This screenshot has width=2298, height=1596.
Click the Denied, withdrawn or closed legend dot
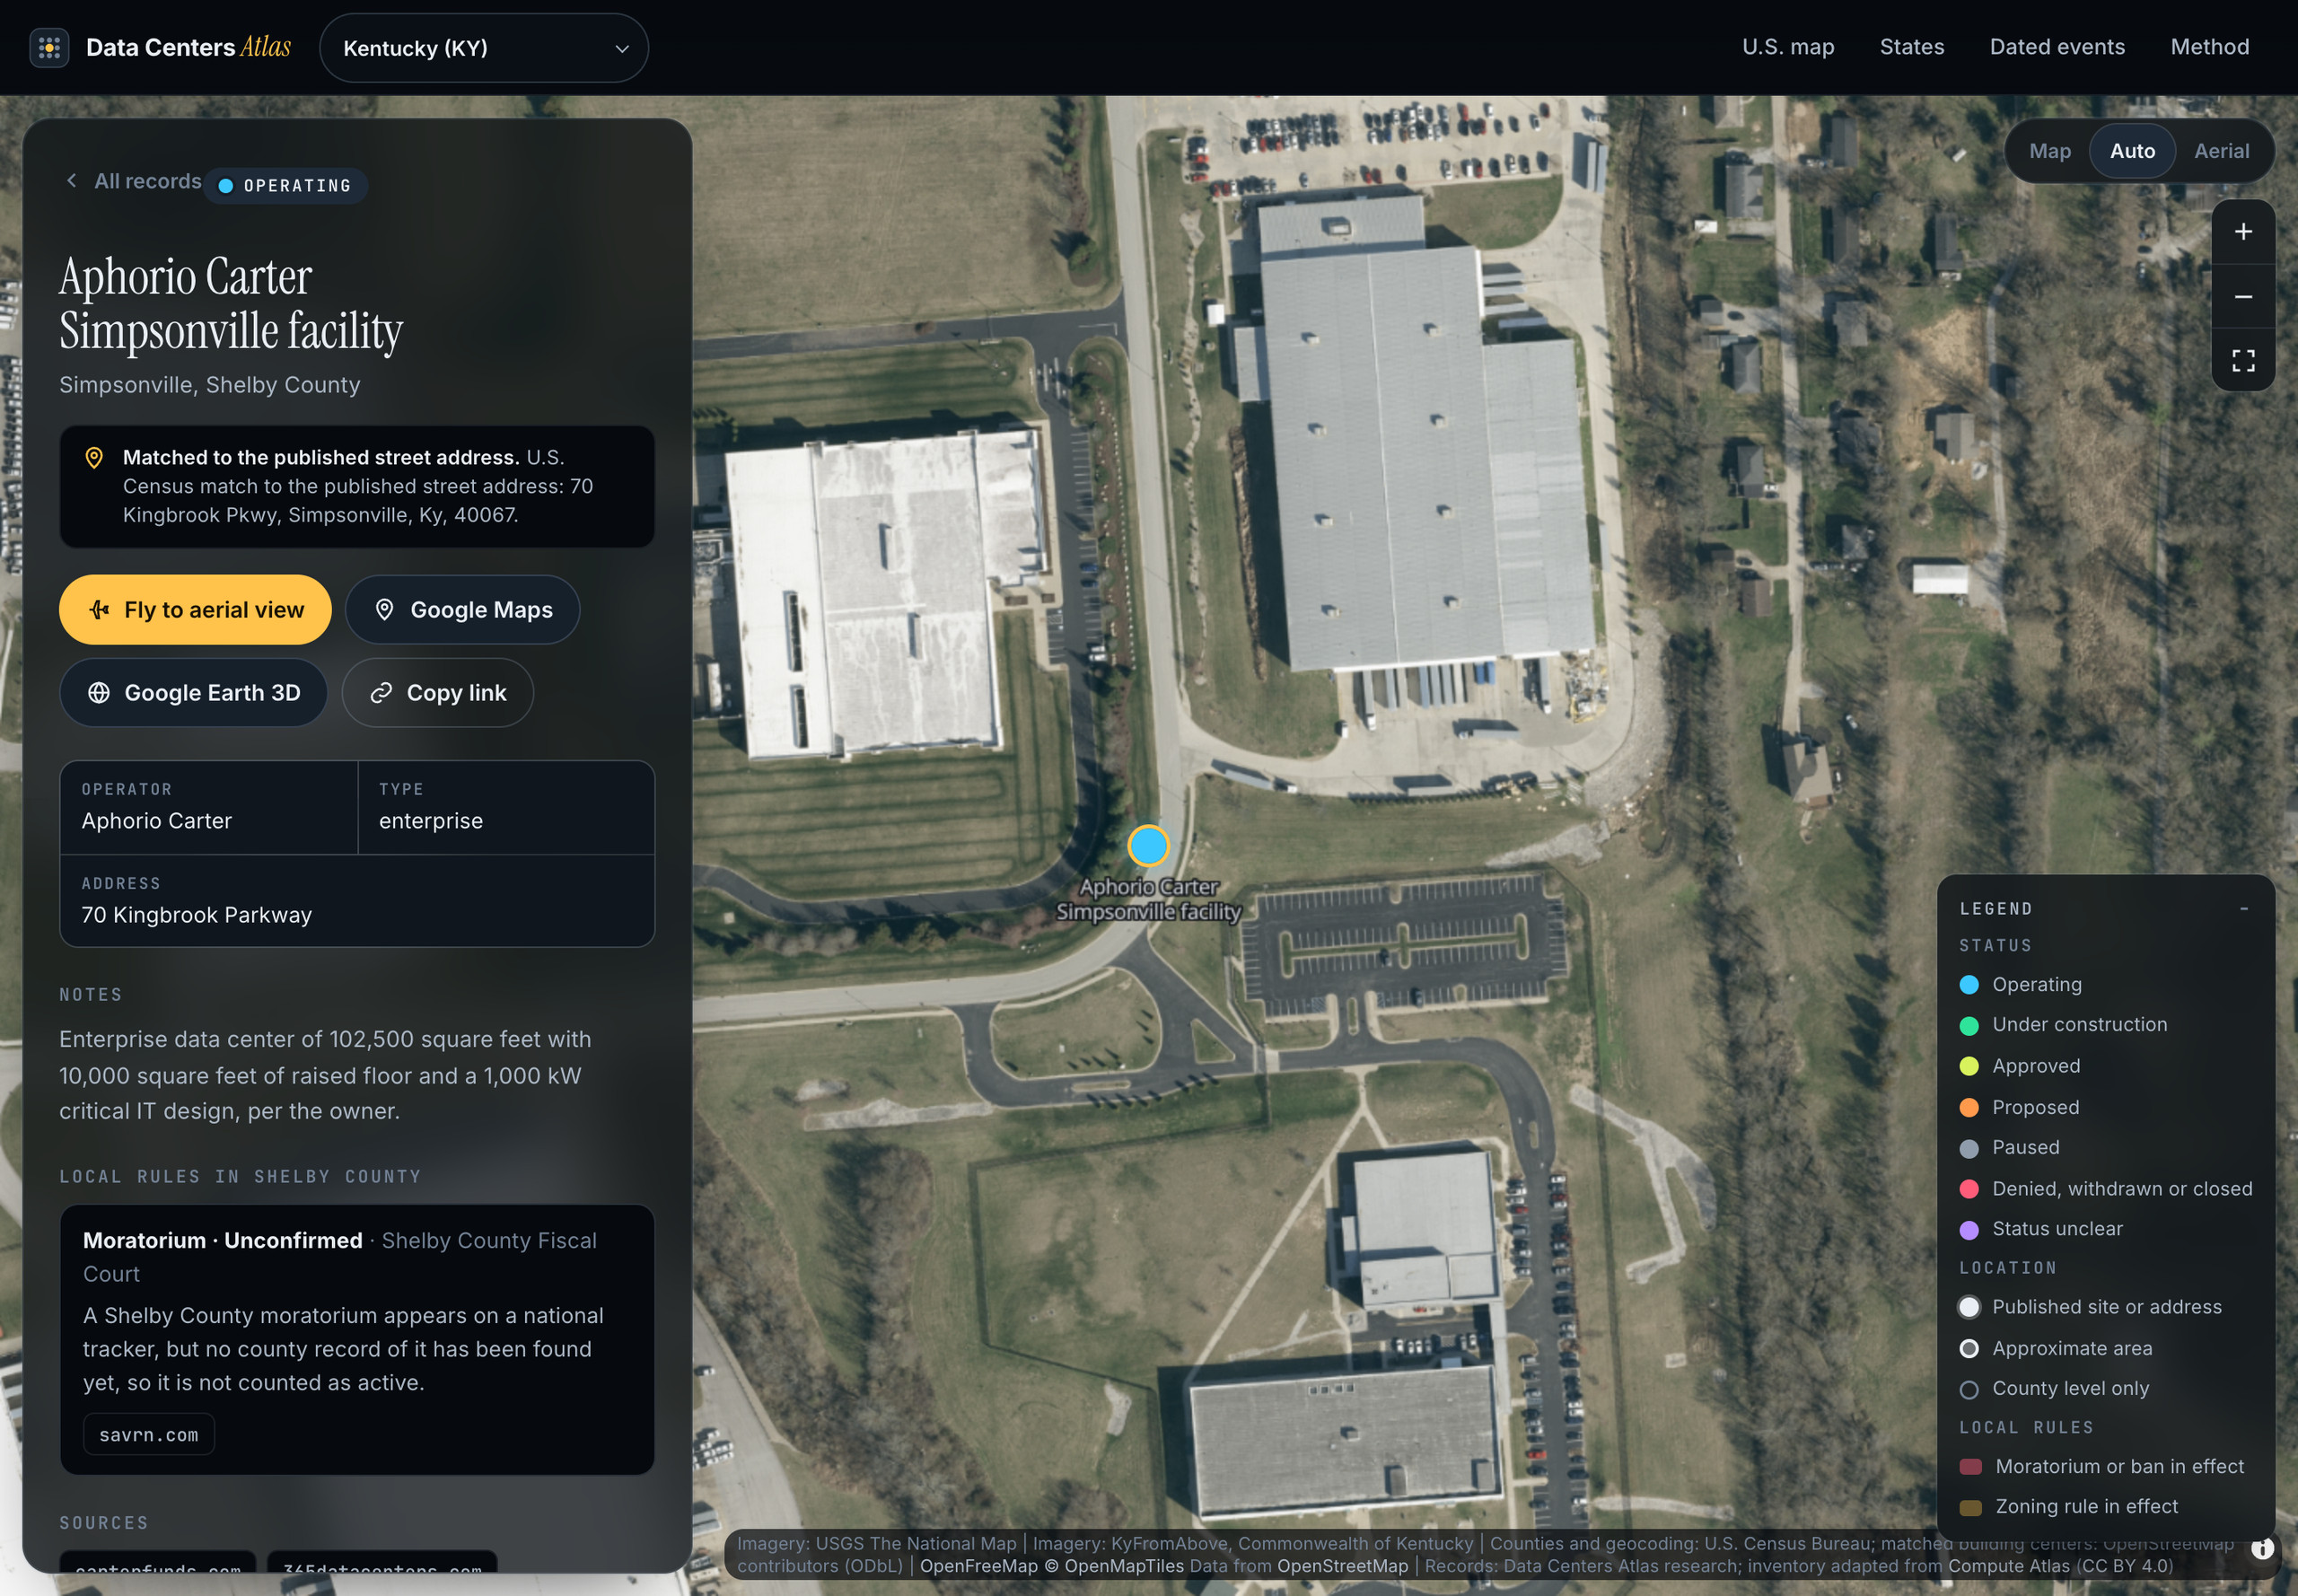point(1969,1189)
